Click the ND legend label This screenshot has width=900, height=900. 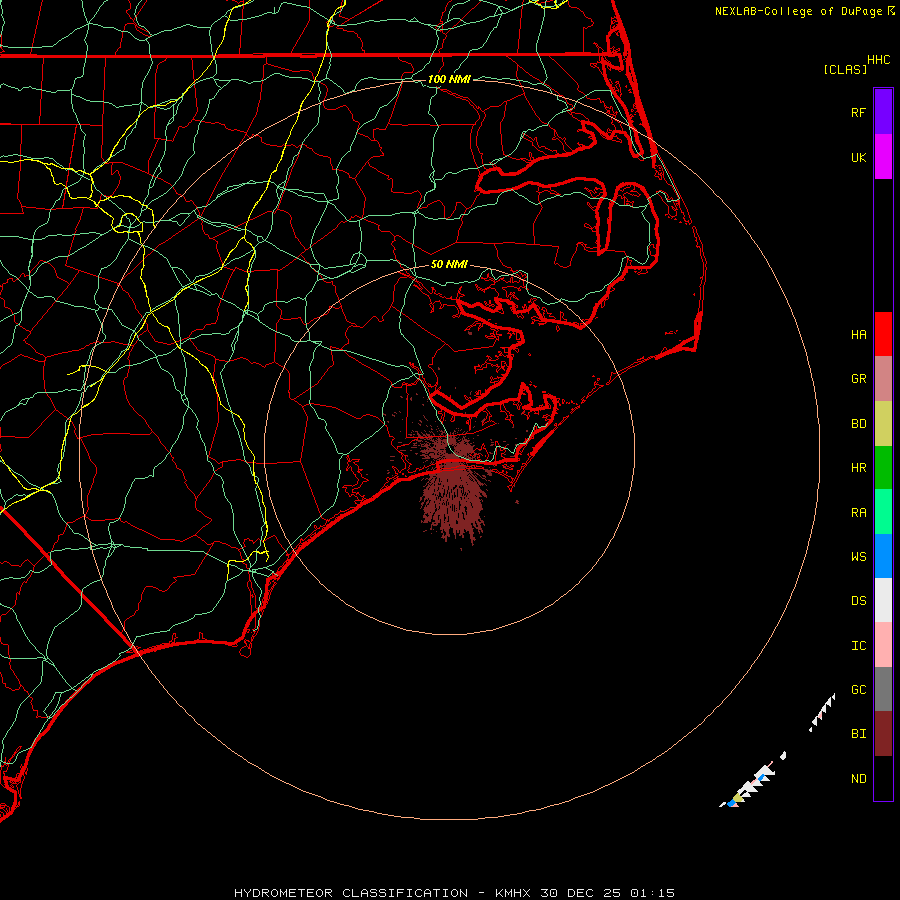[858, 779]
